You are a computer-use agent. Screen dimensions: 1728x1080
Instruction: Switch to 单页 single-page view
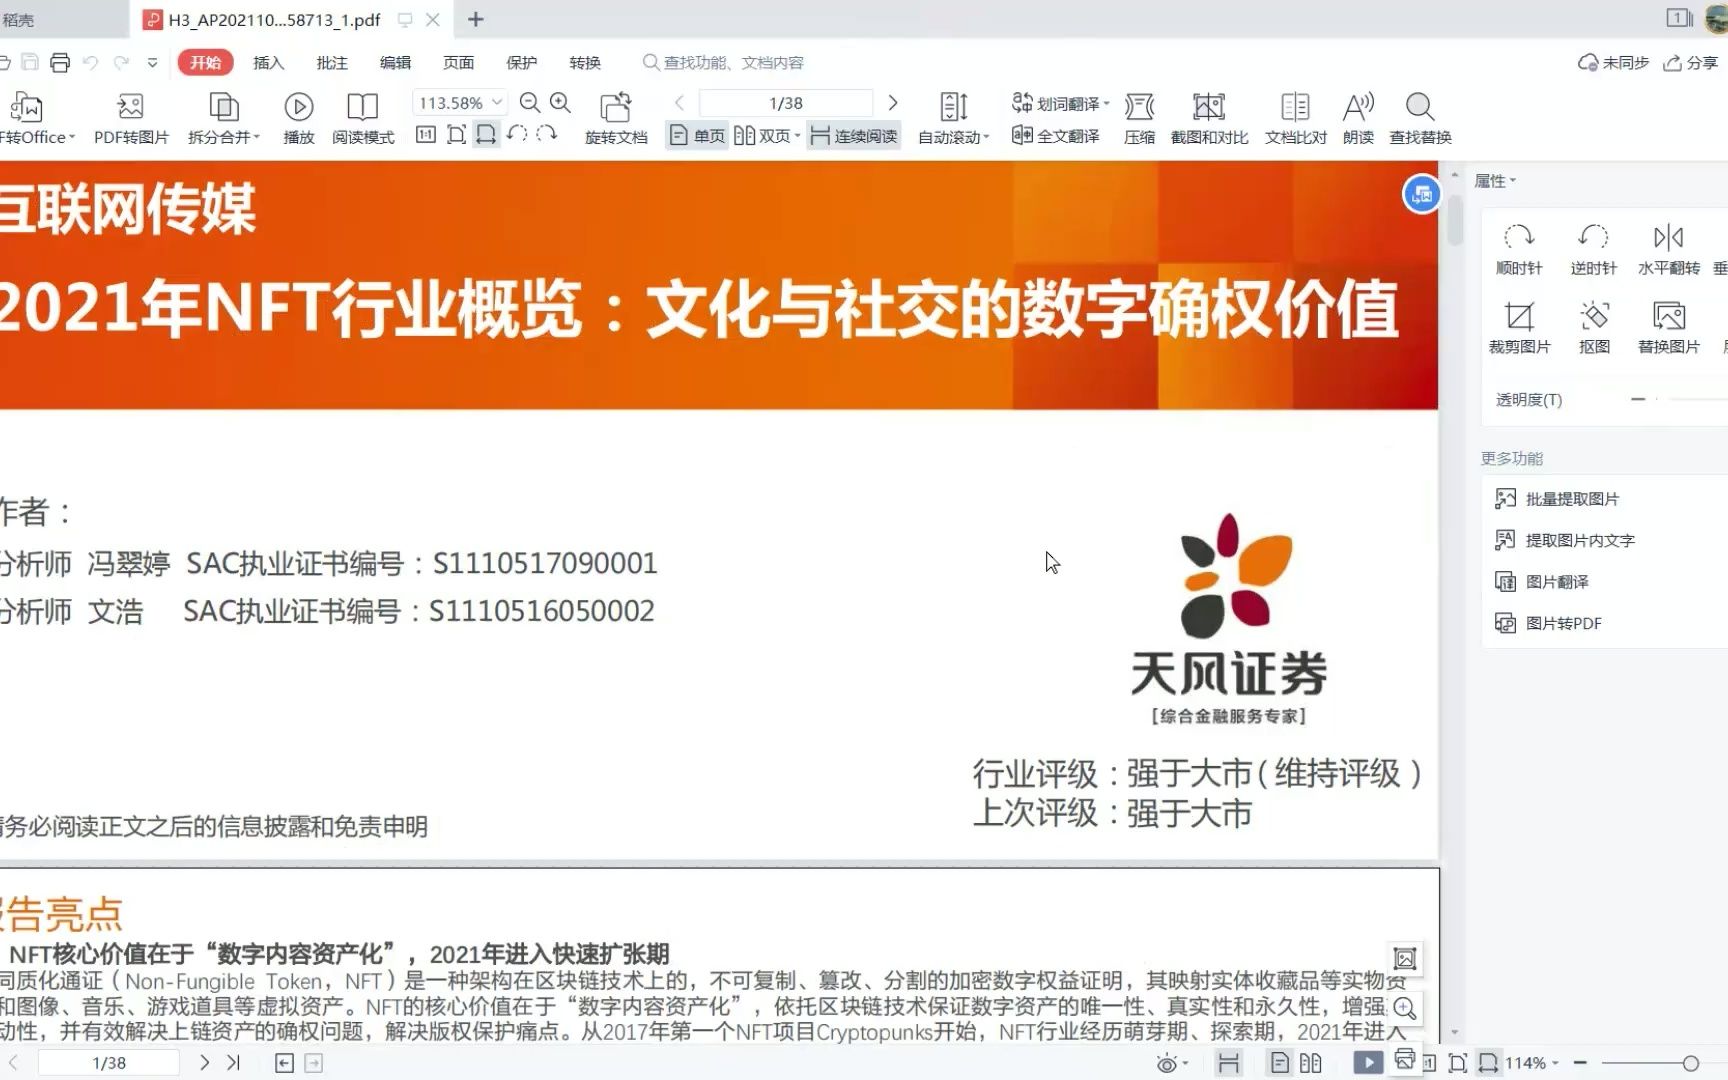pos(695,135)
